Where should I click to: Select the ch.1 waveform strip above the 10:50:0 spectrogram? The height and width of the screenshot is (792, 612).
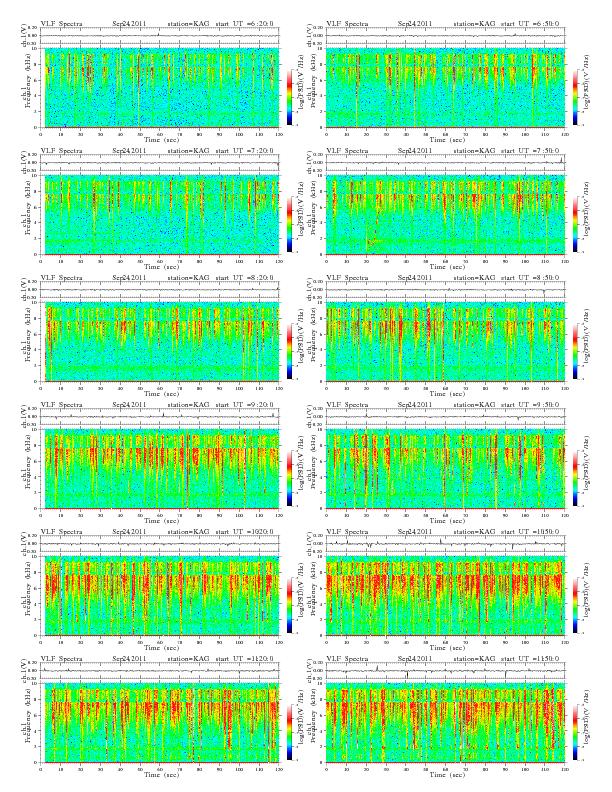(x=445, y=543)
